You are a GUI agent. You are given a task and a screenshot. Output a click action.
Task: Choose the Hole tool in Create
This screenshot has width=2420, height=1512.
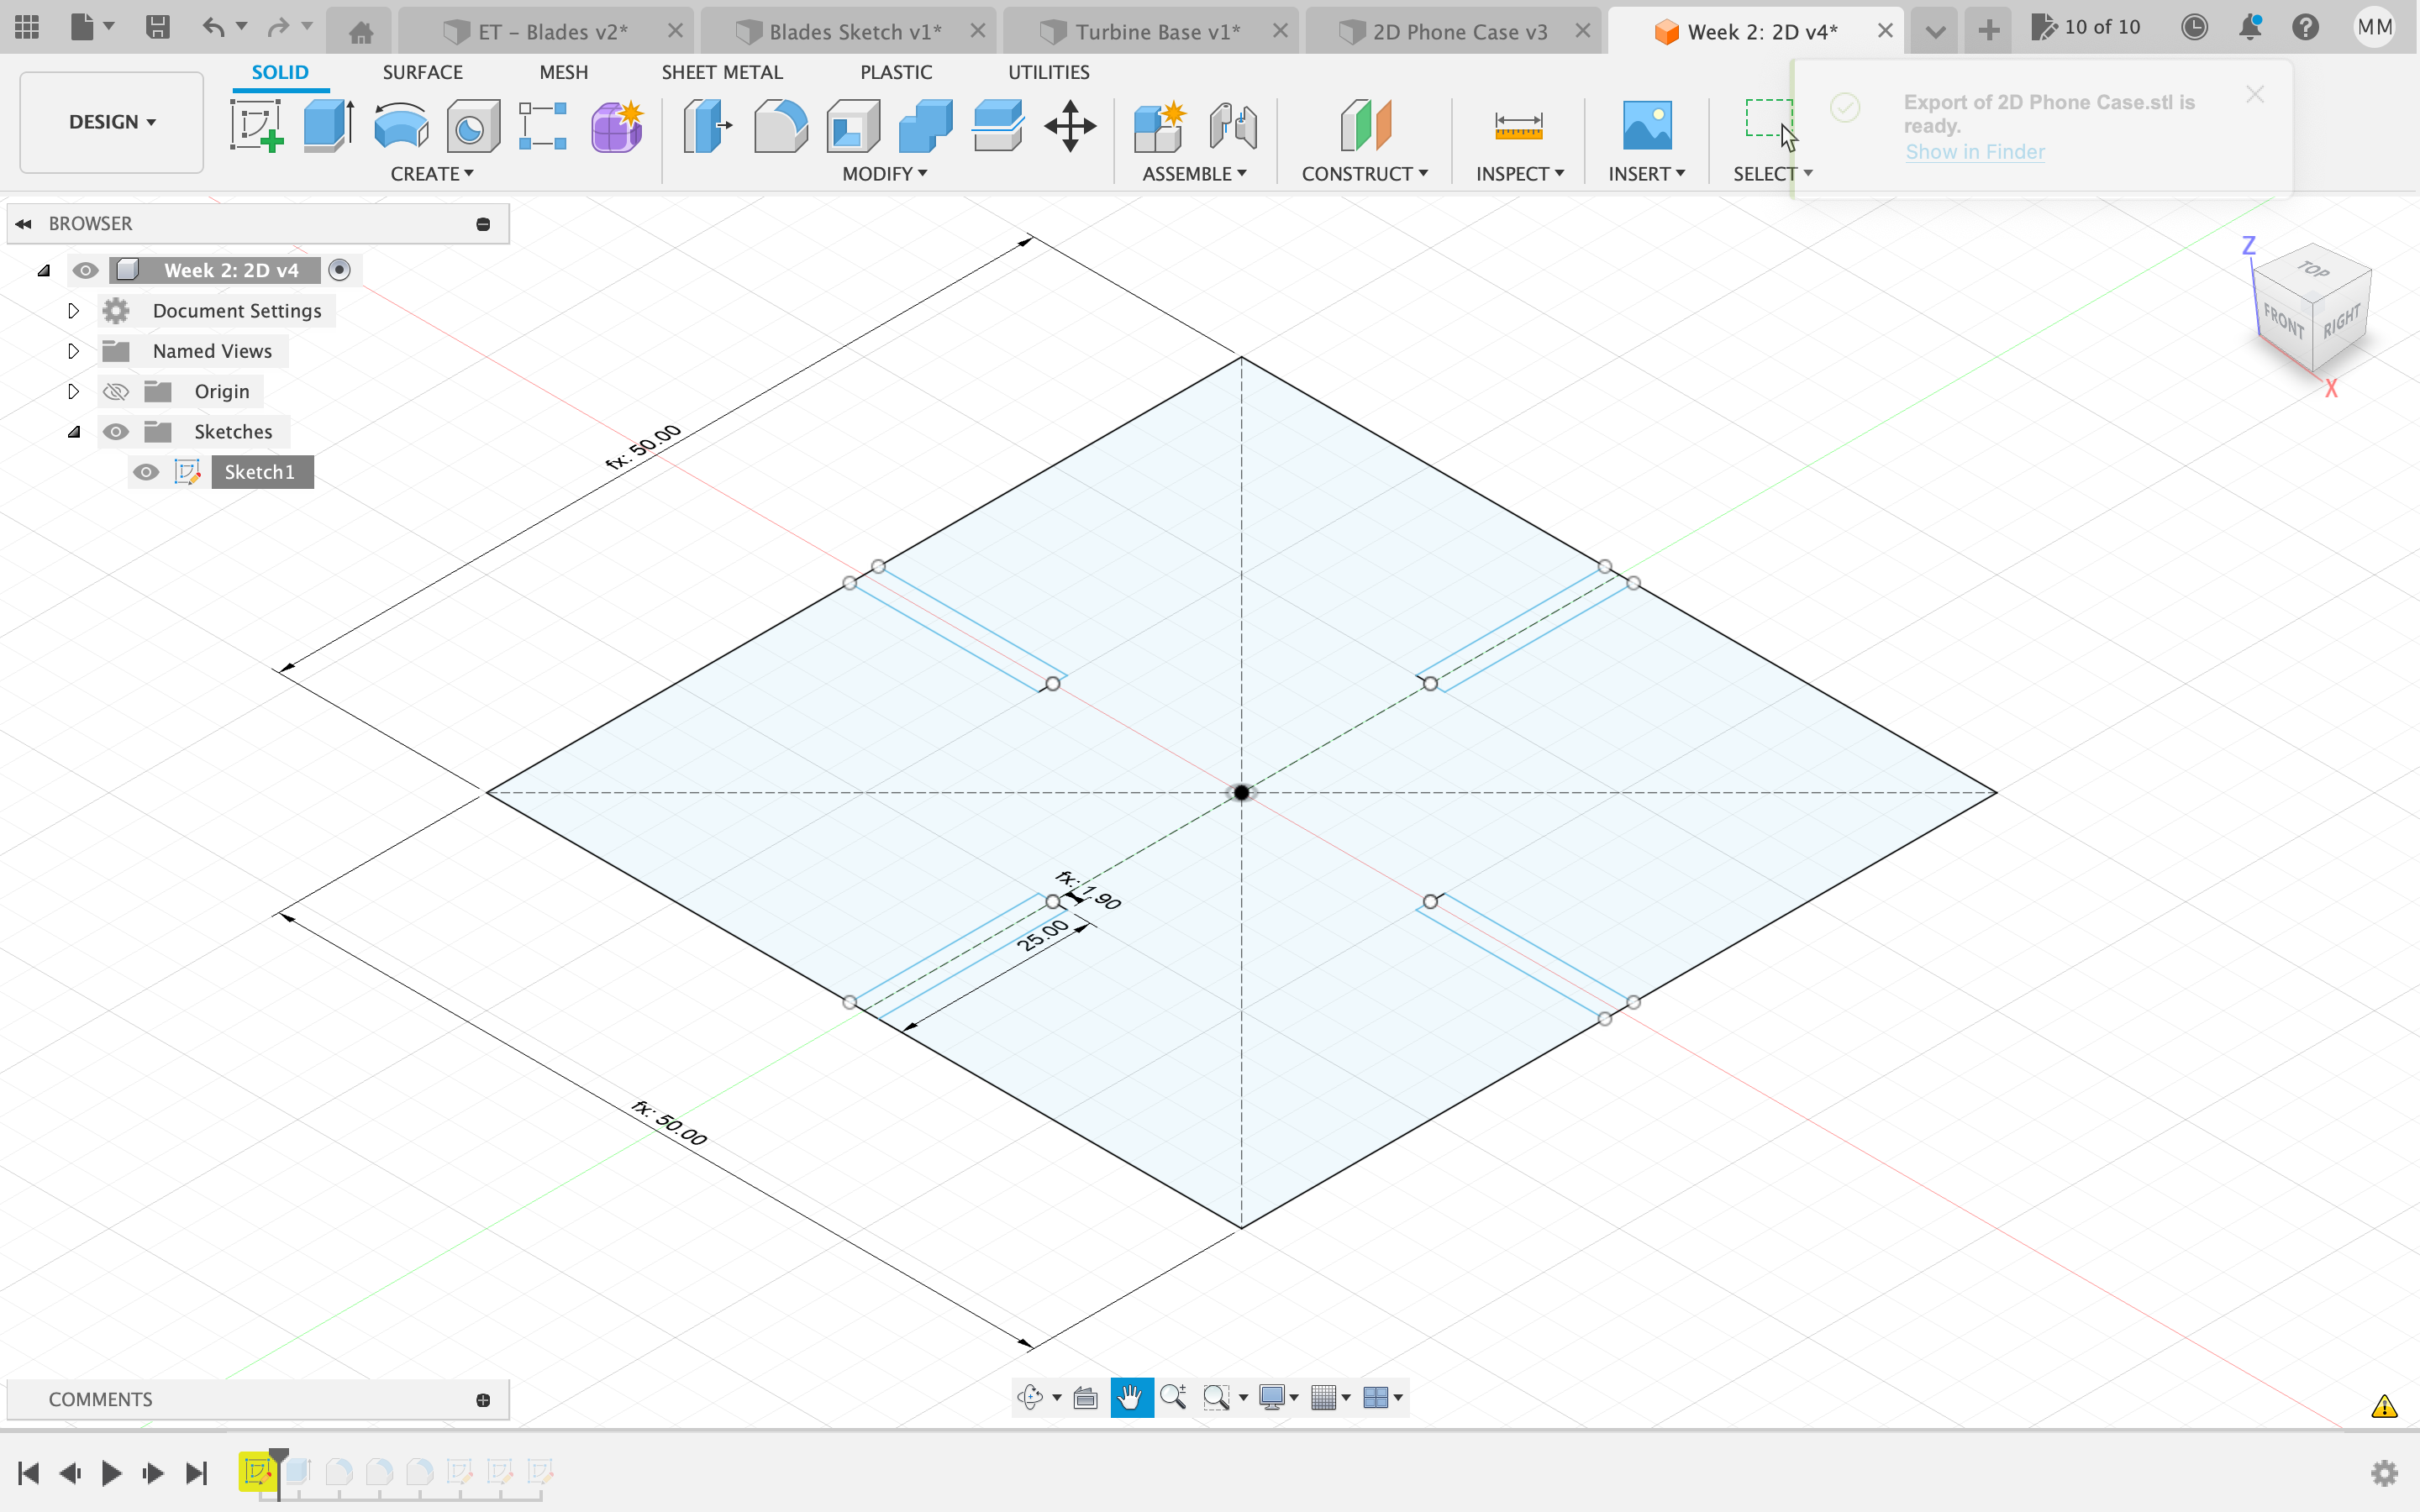[472, 126]
